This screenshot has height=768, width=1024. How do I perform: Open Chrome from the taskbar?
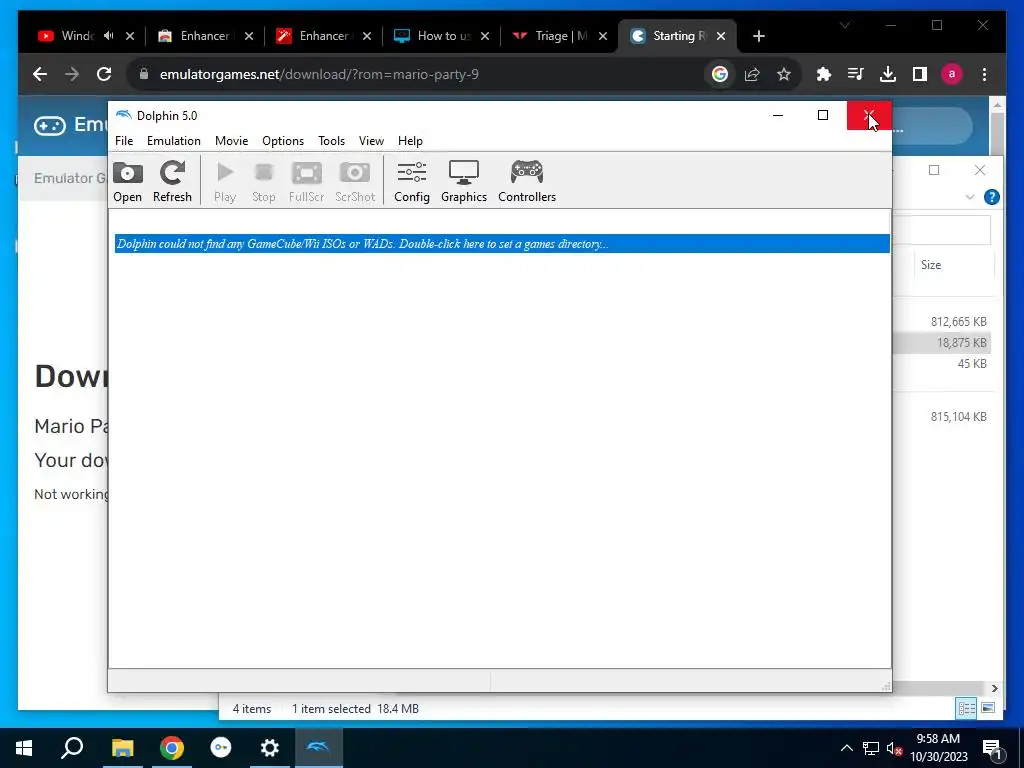point(172,748)
